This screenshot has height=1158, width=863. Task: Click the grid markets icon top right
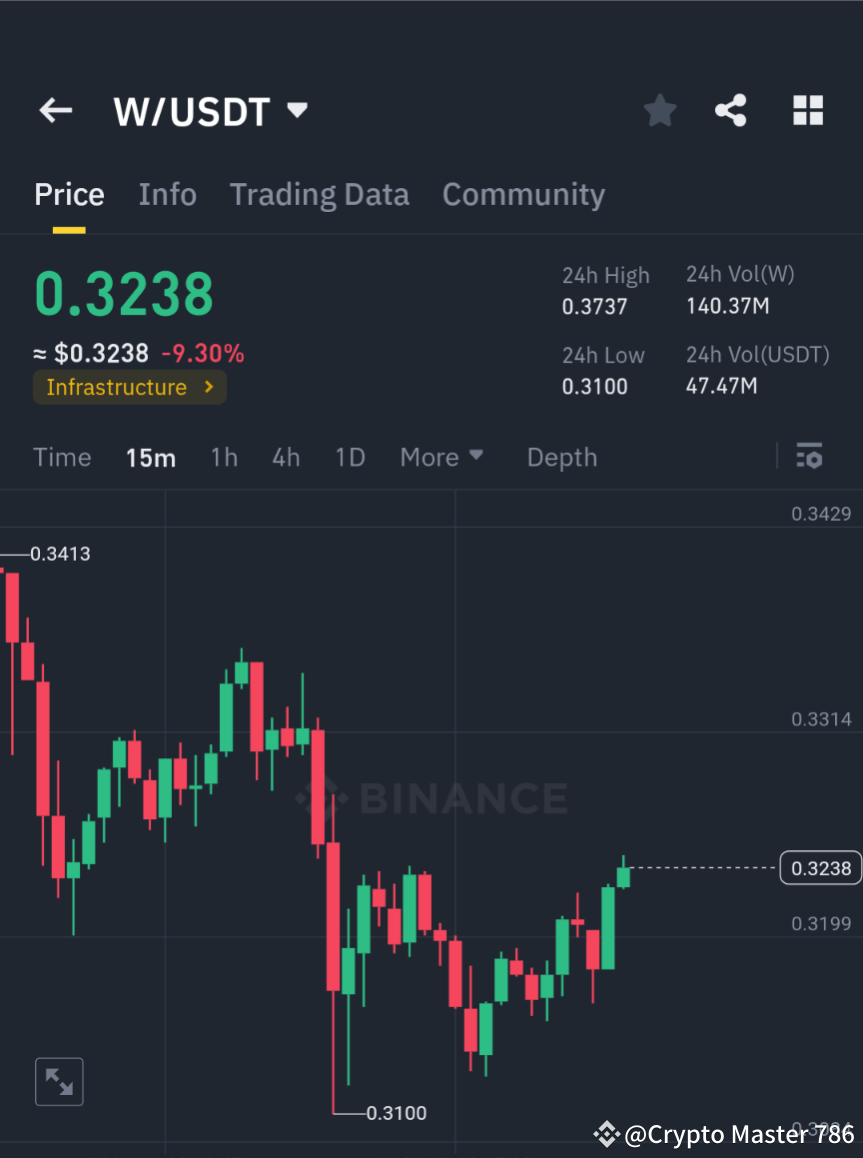[x=807, y=111]
